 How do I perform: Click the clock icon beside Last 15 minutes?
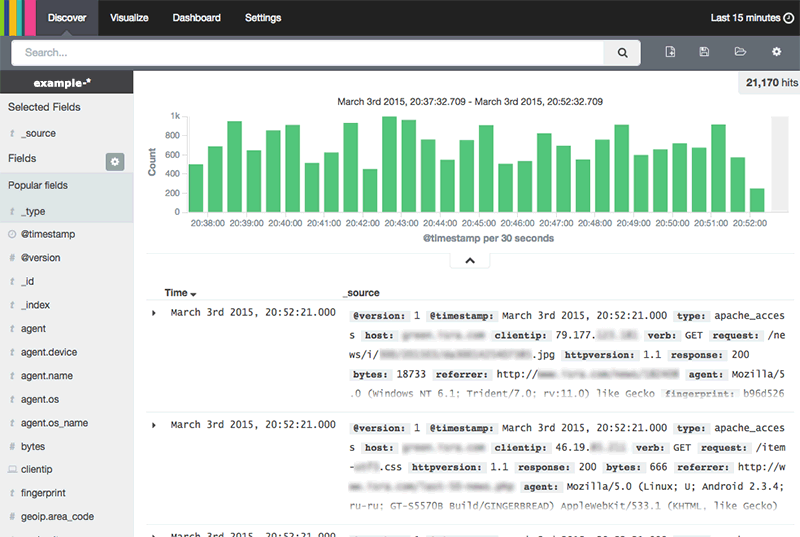click(789, 18)
